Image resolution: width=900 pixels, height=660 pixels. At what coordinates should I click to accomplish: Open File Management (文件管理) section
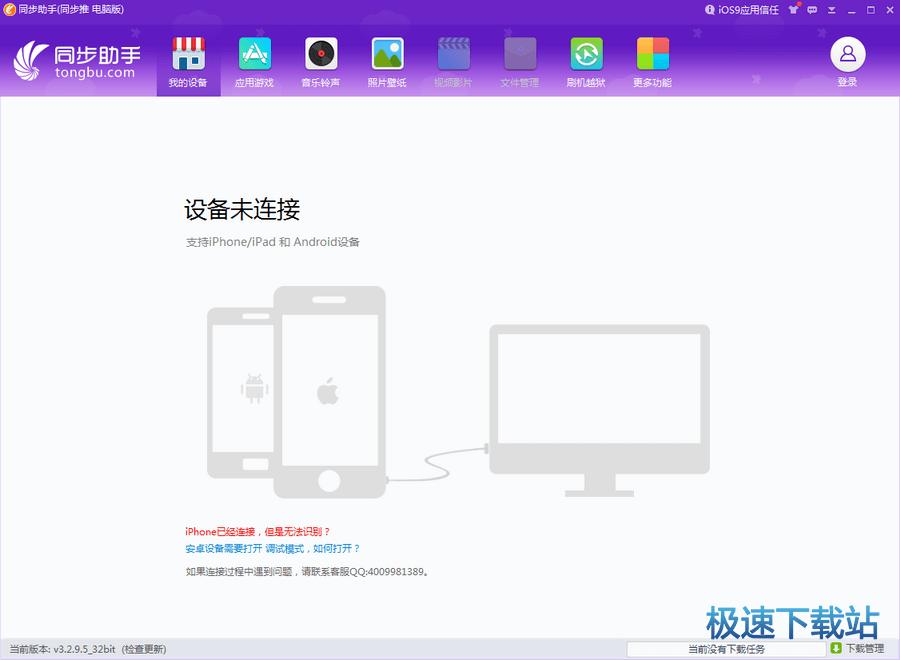(x=519, y=62)
